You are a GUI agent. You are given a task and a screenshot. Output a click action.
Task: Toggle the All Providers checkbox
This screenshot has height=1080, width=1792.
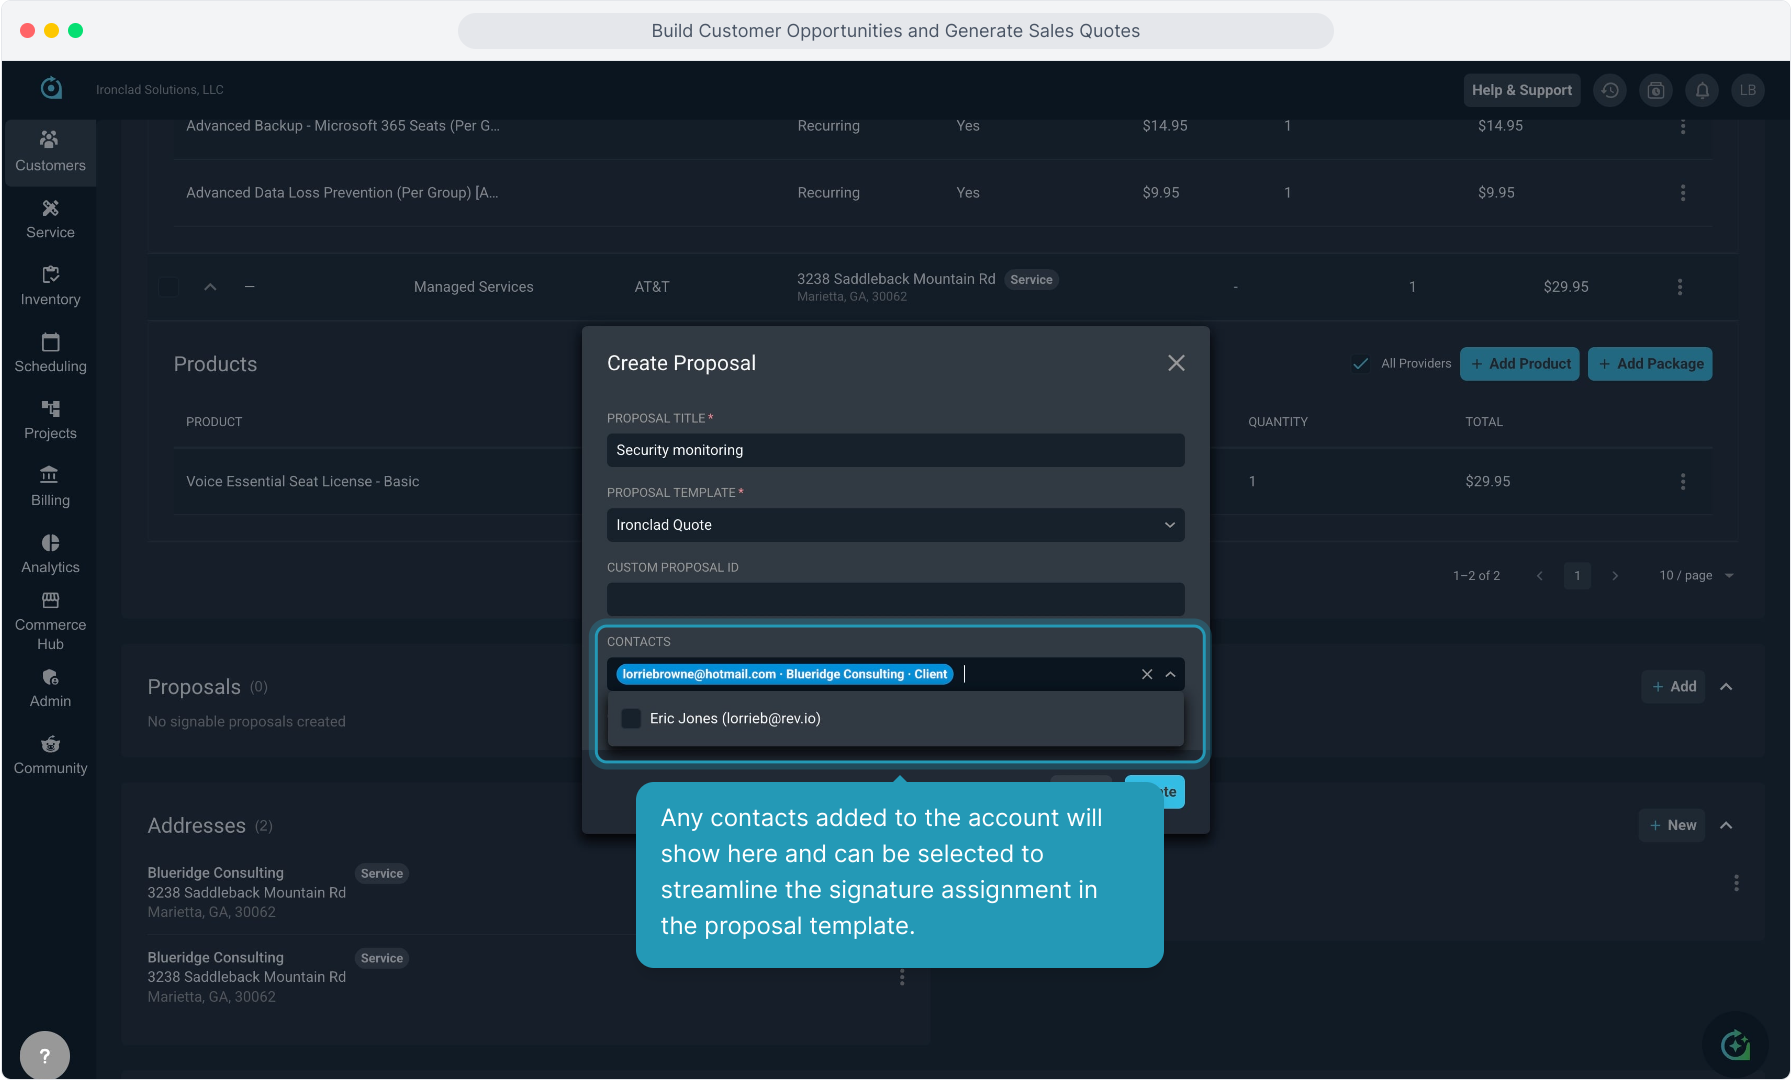tap(1360, 364)
